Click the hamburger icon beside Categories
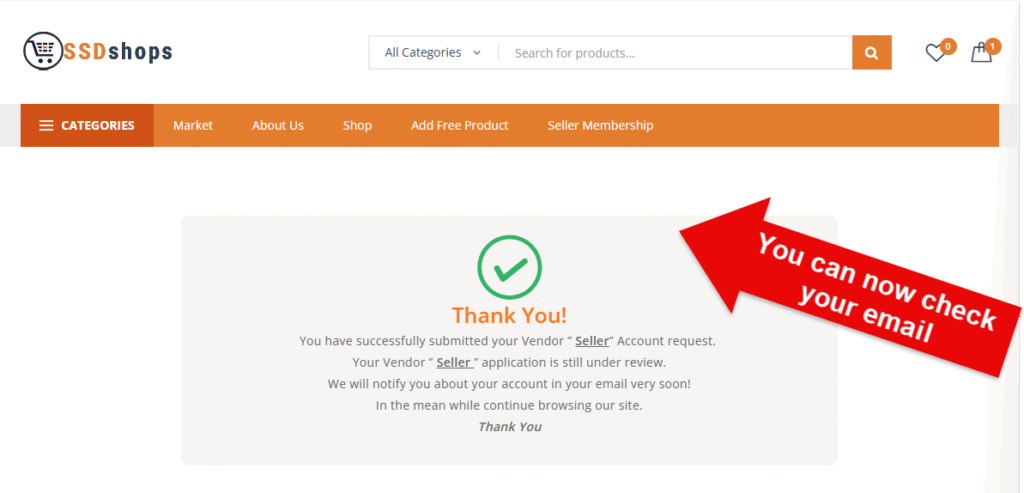Screen dimensions: 1024x493 pyautogui.click(x=46, y=126)
